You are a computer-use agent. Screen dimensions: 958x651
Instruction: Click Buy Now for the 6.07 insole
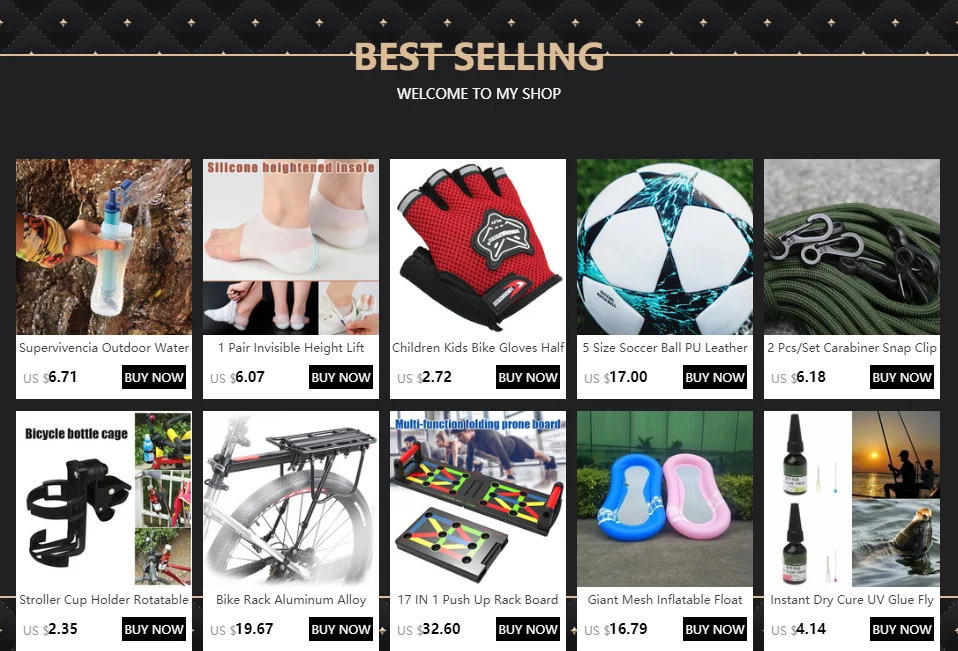point(341,377)
